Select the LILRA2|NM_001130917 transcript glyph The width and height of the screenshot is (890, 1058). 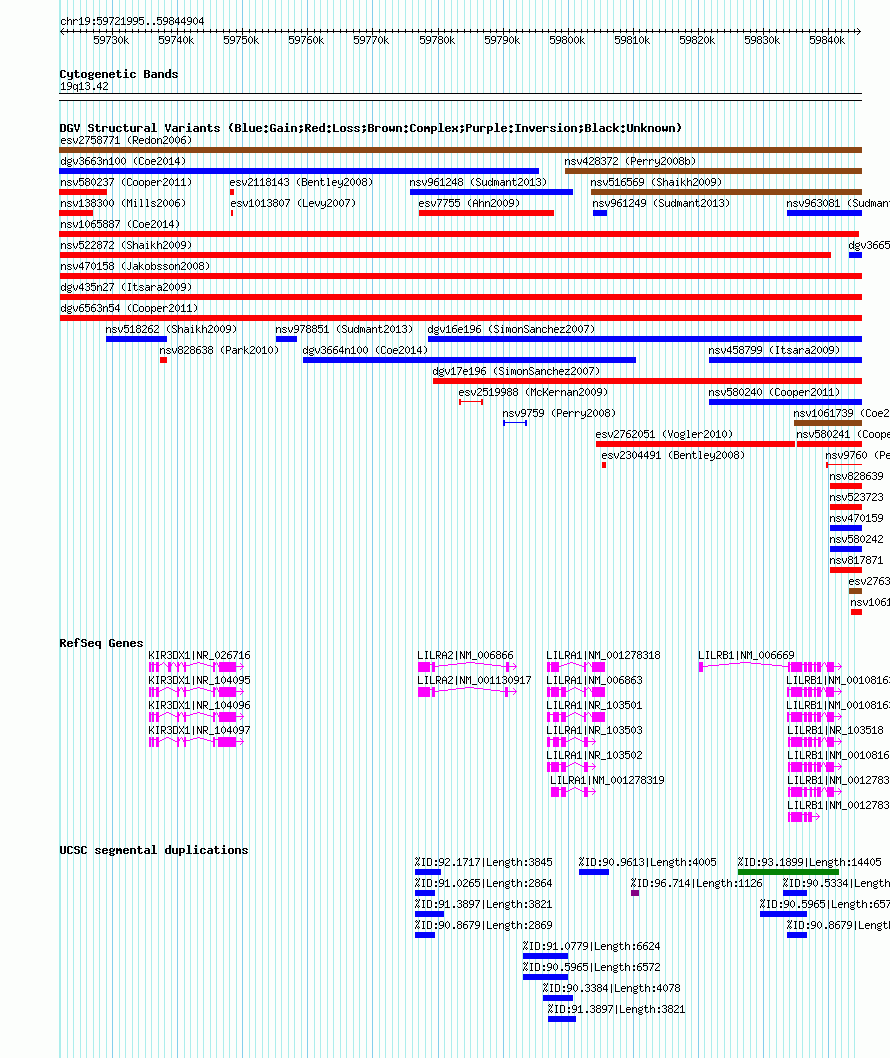point(468,692)
